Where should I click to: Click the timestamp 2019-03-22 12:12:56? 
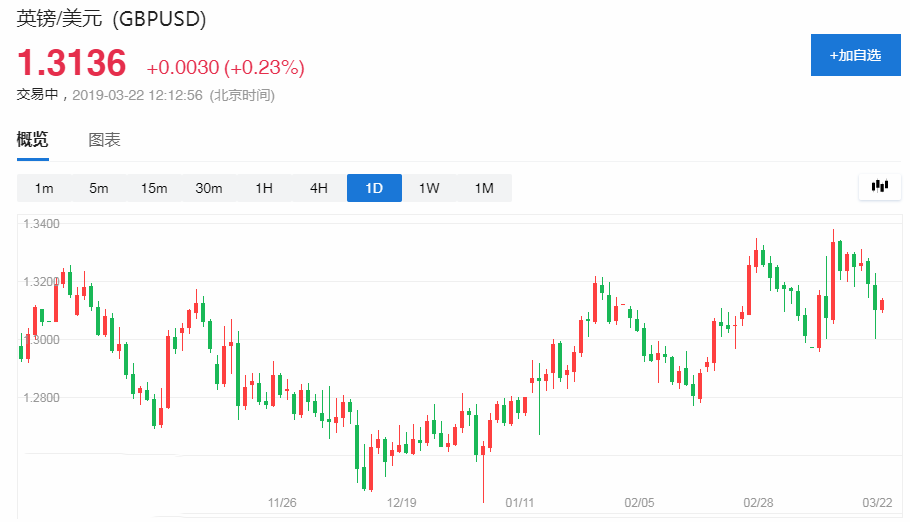138,95
